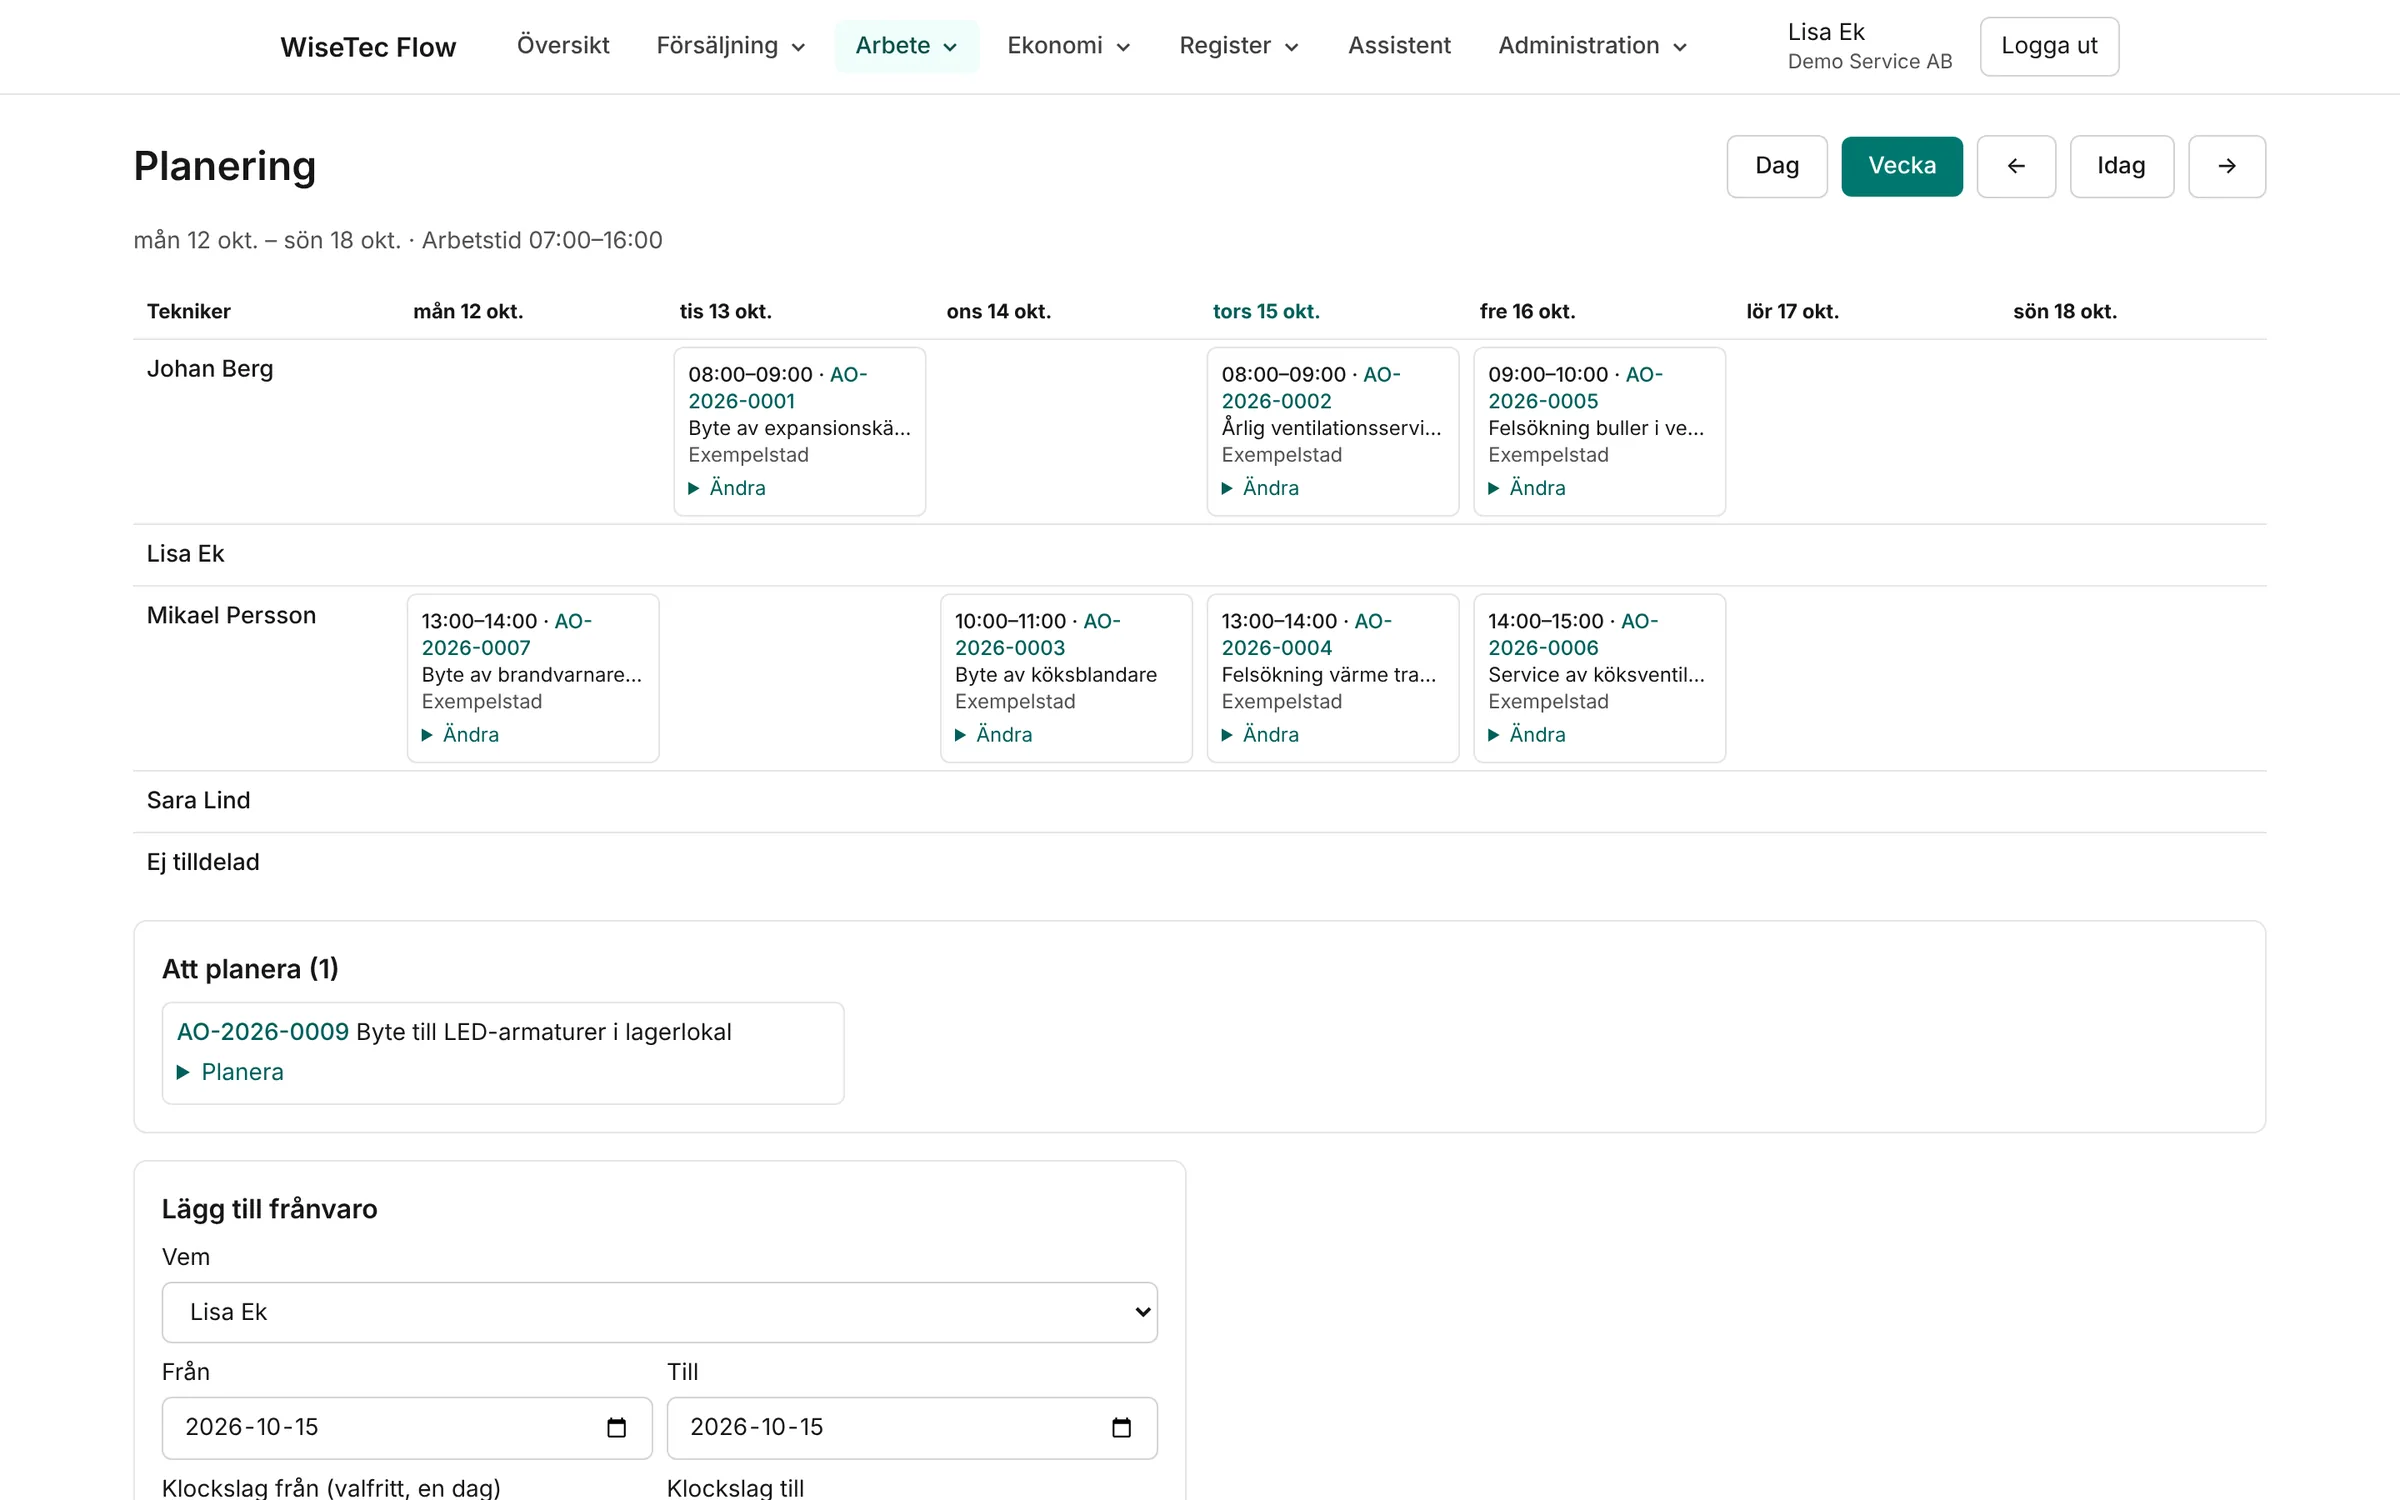This screenshot has height=1500, width=2400.
Task: Expand Ändra for AO-2026-0002
Action: pyautogui.click(x=1260, y=488)
